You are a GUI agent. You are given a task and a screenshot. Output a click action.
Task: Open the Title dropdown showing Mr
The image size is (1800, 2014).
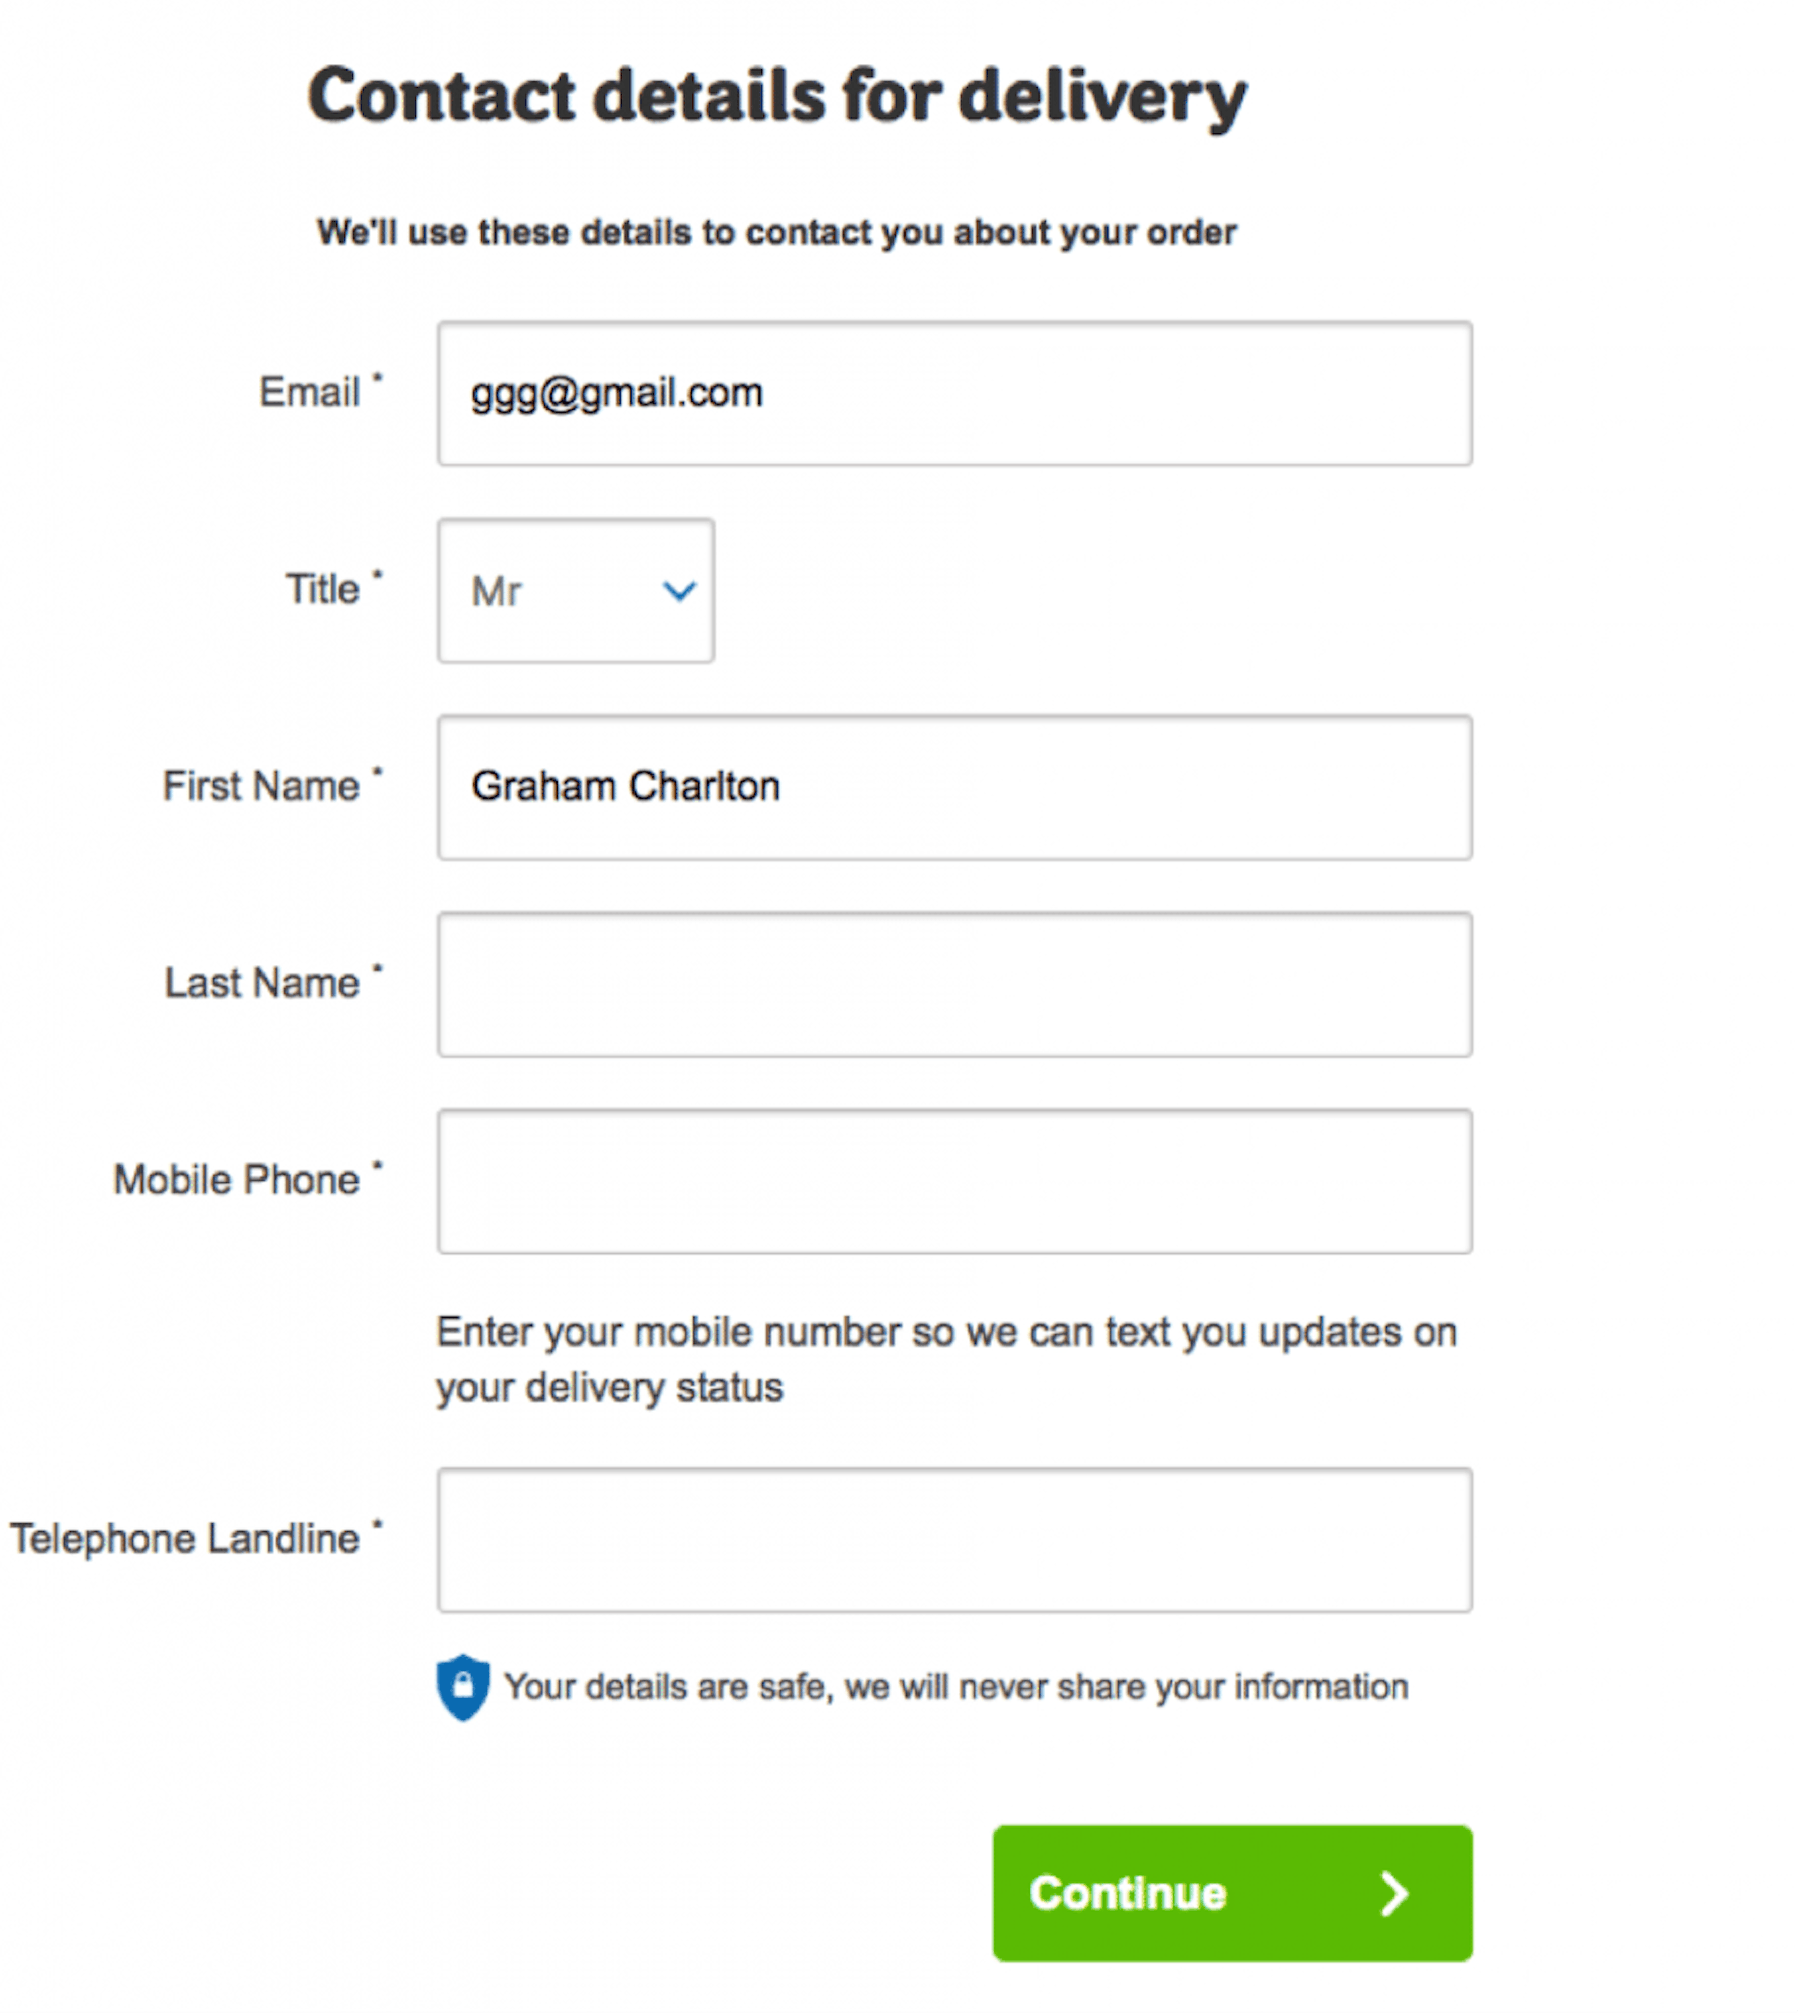pos(576,591)
